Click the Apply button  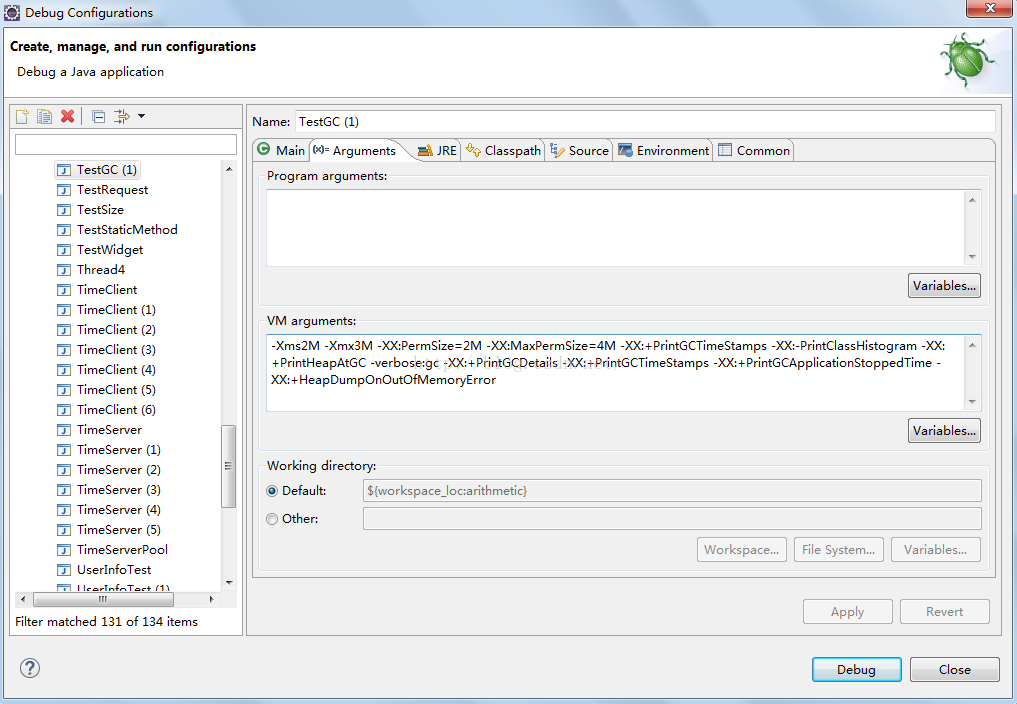848,612
